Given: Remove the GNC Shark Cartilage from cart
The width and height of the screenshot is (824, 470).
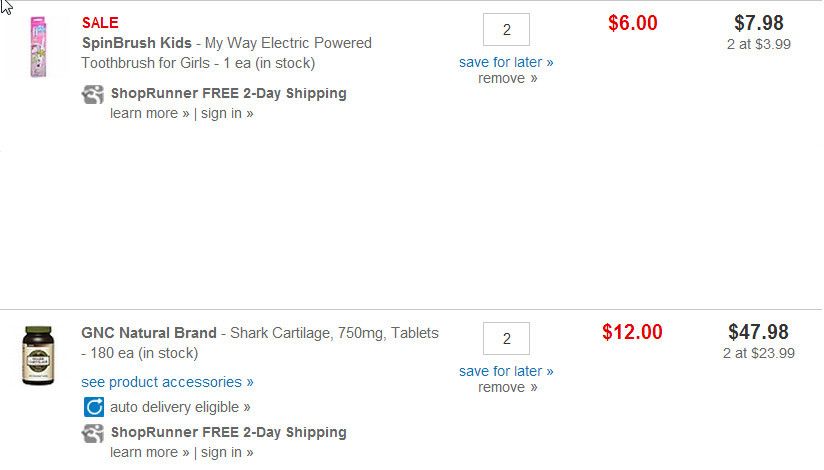Looking at the screenshot, I should 507,387.
